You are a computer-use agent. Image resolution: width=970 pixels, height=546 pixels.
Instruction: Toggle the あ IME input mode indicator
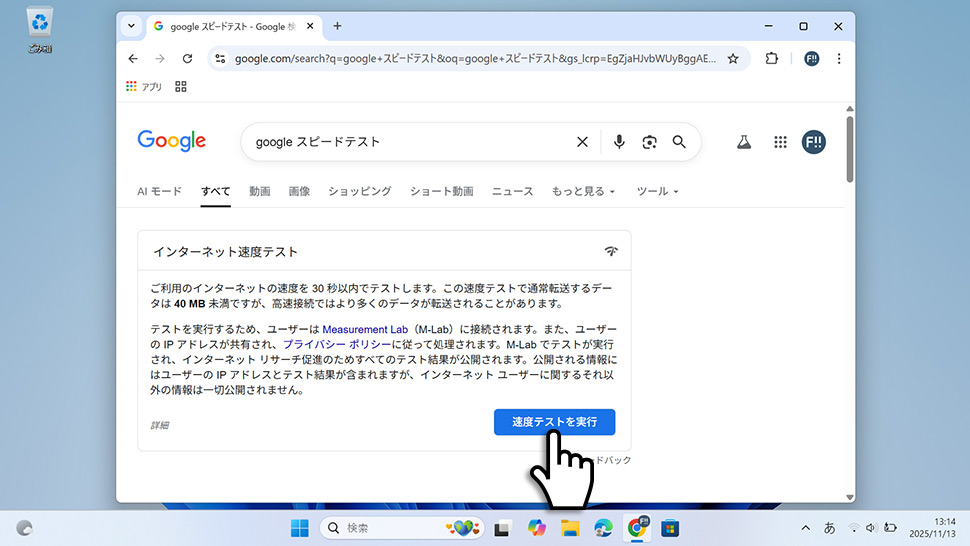click(830, 528)
